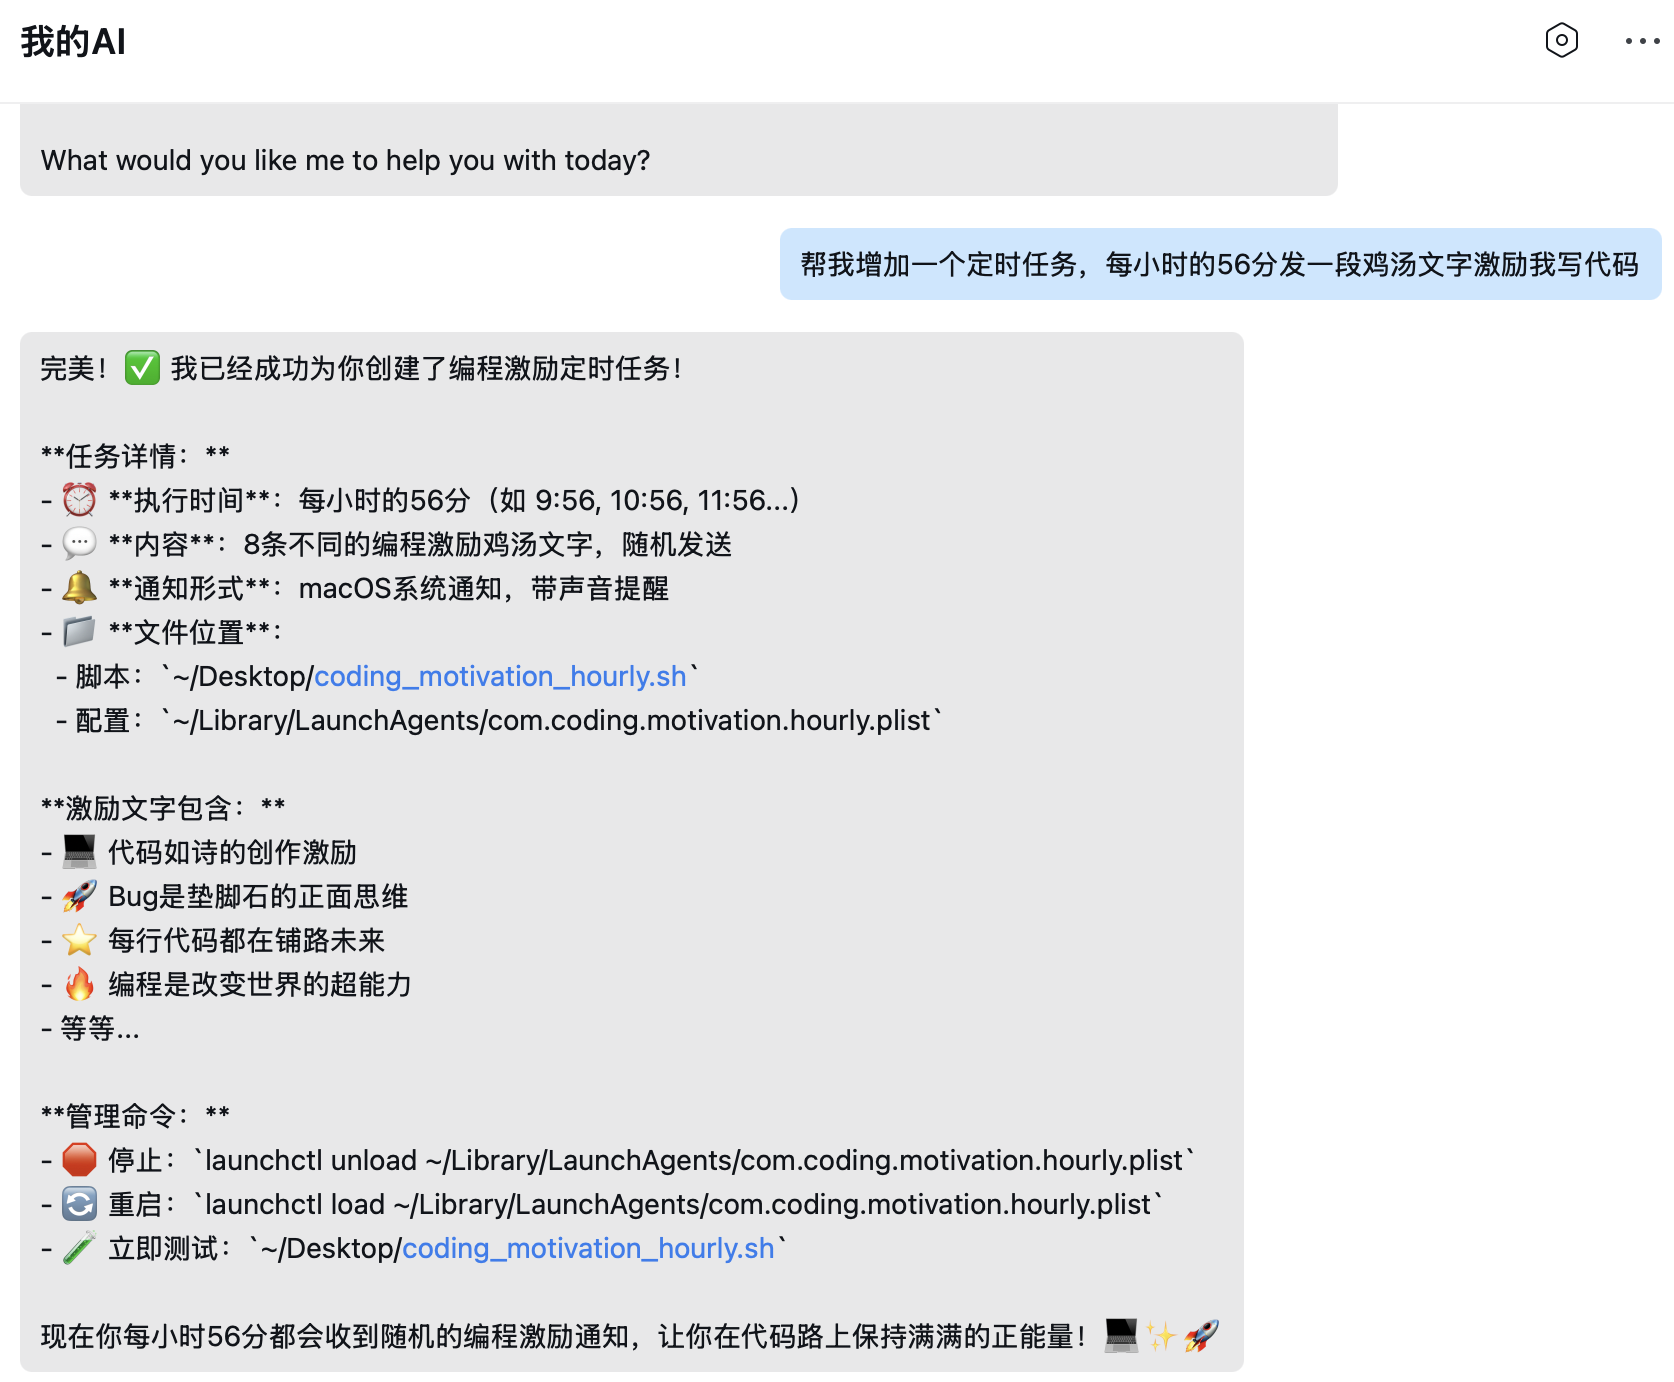
Task: Click the speech bubble emoji beside 内容
Action: click(x=78, y=544)
